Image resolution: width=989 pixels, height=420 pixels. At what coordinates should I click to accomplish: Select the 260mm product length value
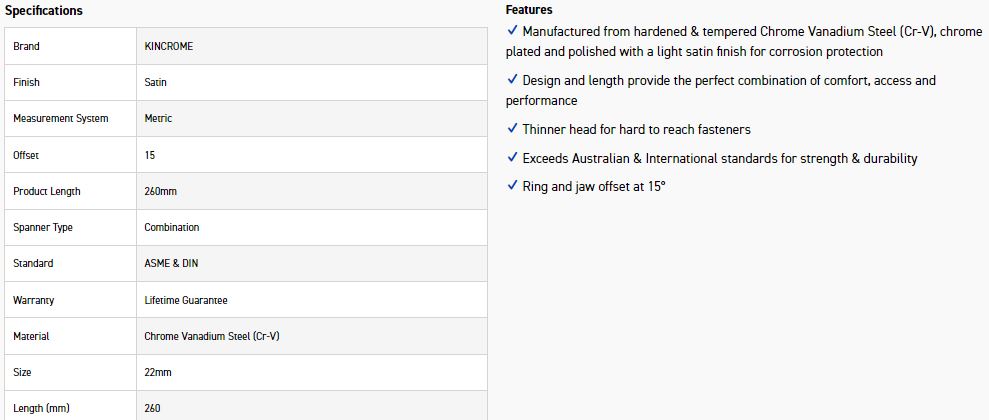(x=161, y=191)
